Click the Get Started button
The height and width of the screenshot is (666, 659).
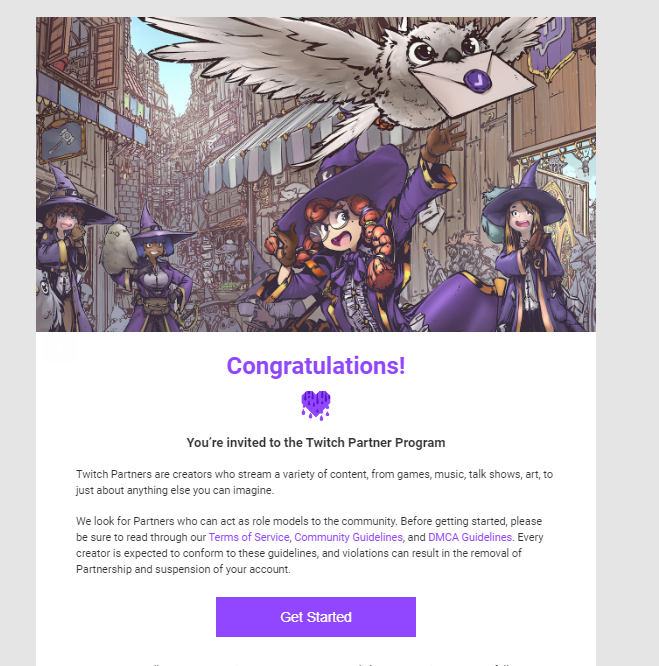pos(315,617)
